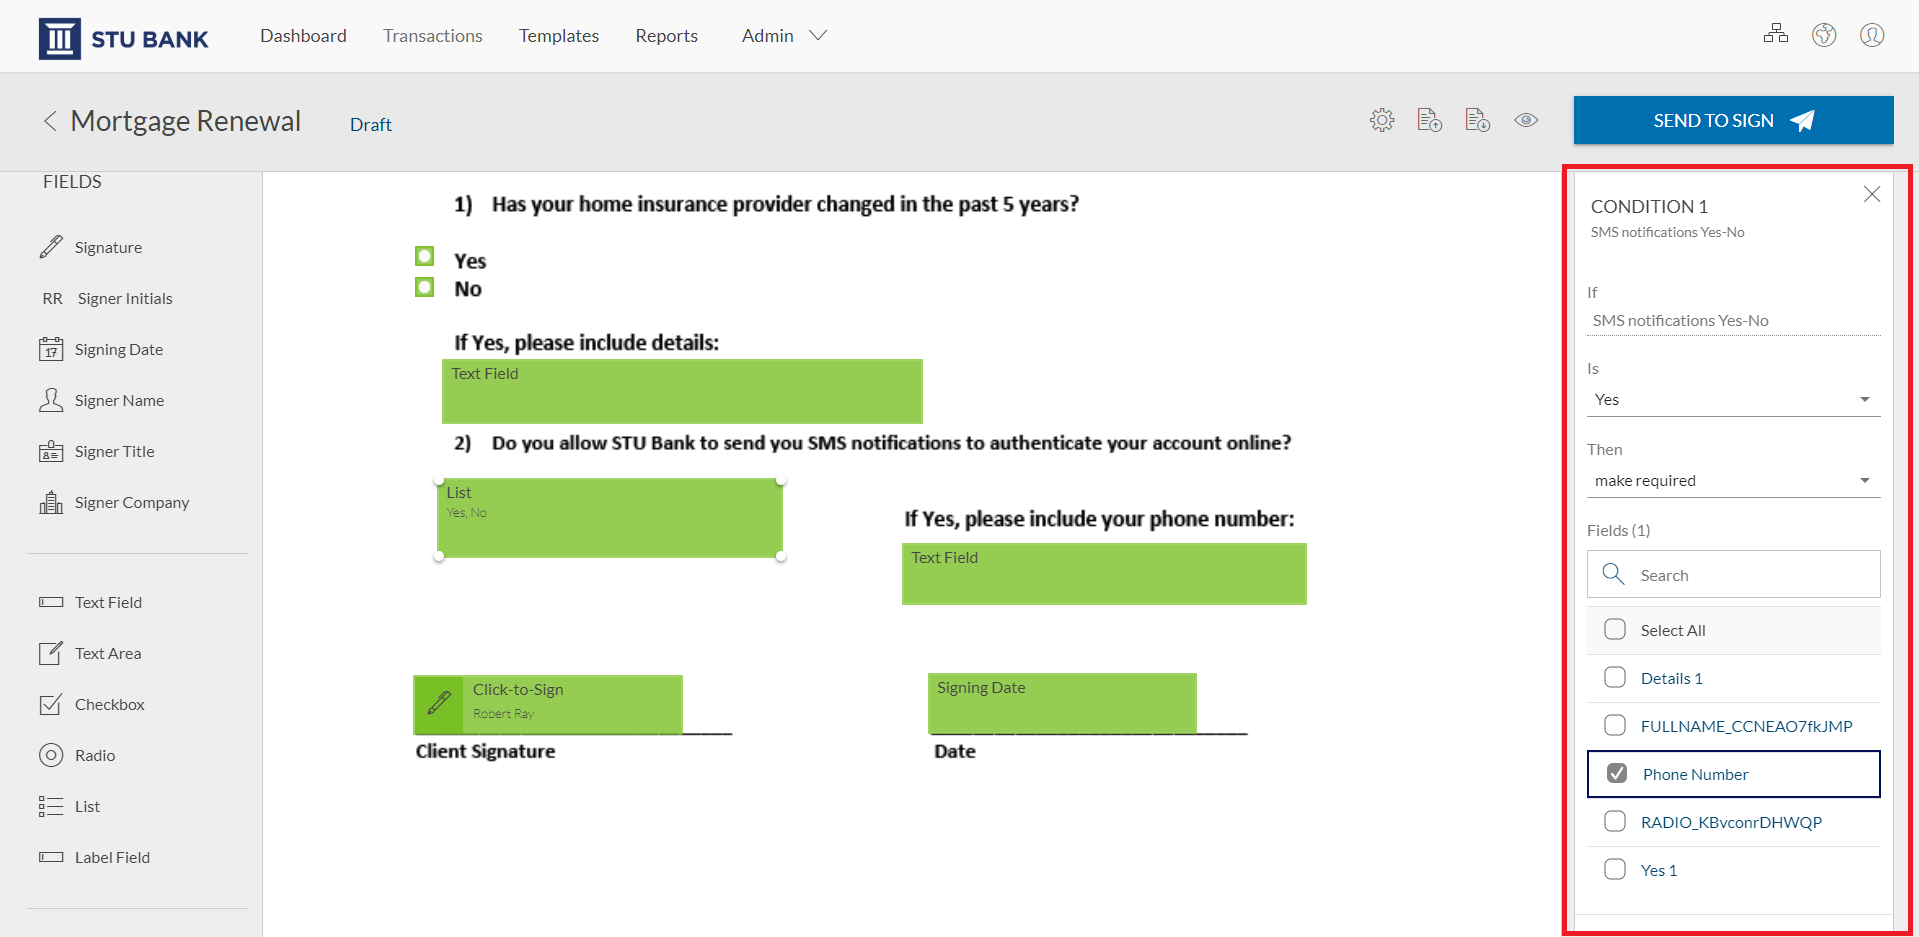Open the Transactions tab
The height and width of the screenshot is (937, 1919).
(433, 35)
